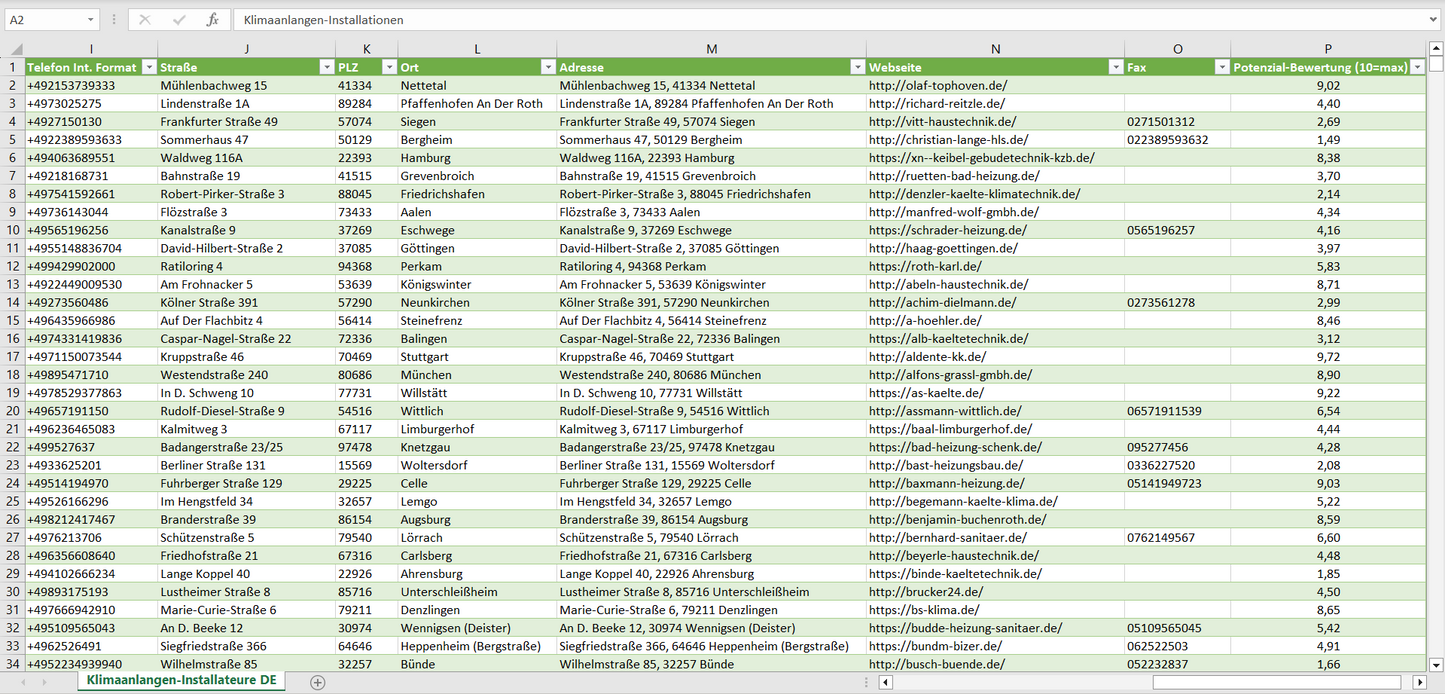Open the PLZ column filter dropdown
This screenshot has height=694, width=1445.
click(x=388, y=67)
